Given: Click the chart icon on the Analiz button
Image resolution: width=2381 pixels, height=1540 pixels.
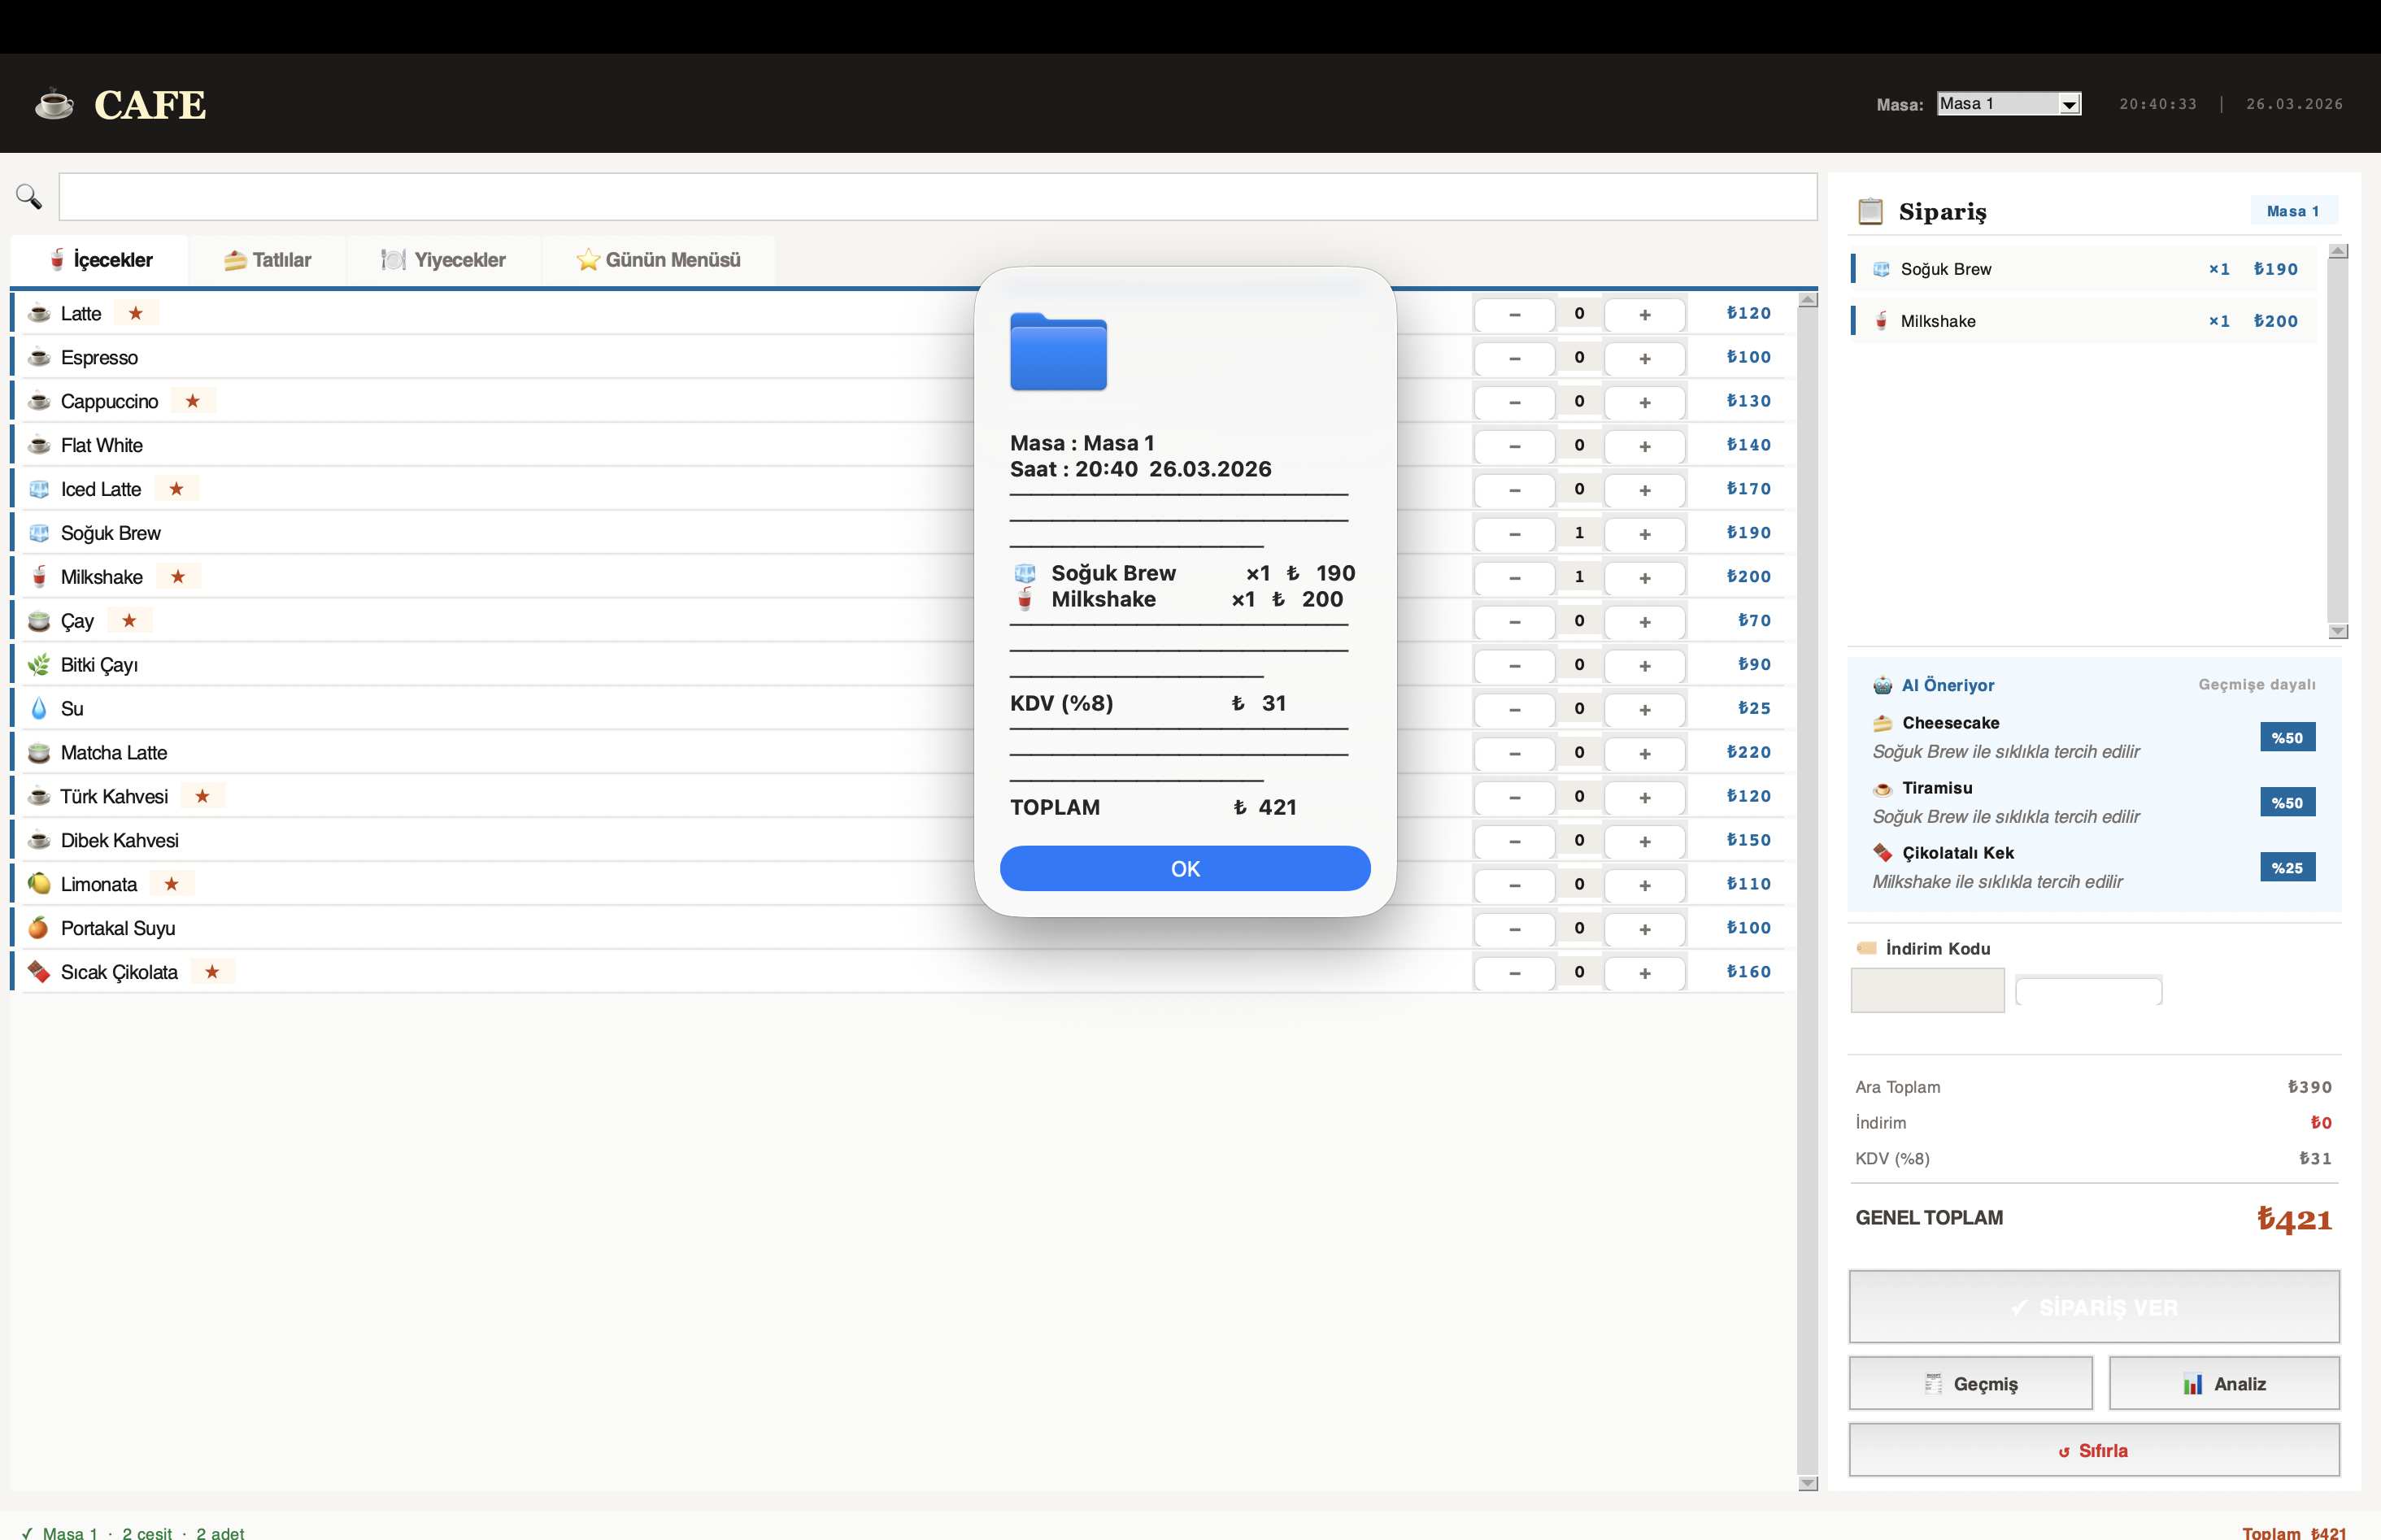Looking at the screenshot, I should pos(2192,1383).
